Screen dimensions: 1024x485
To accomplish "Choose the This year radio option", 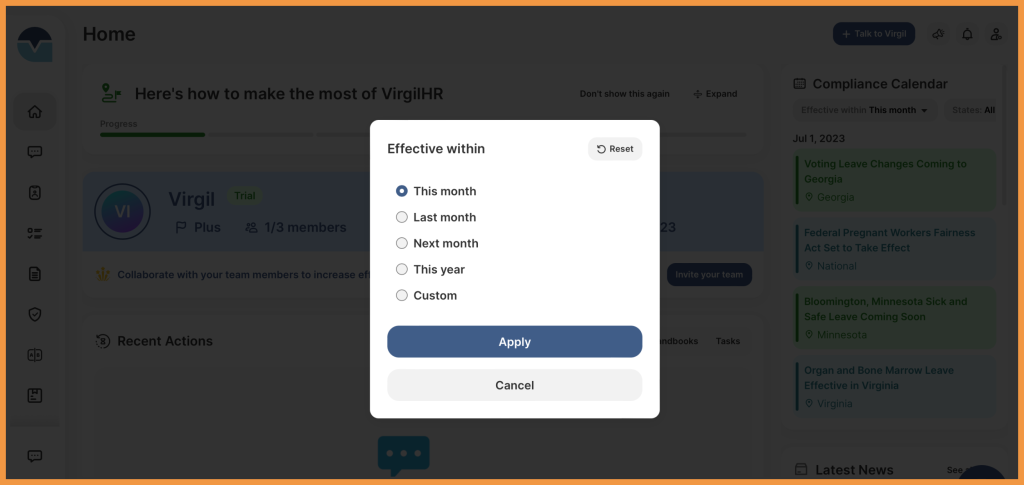I will click(430, 270).
